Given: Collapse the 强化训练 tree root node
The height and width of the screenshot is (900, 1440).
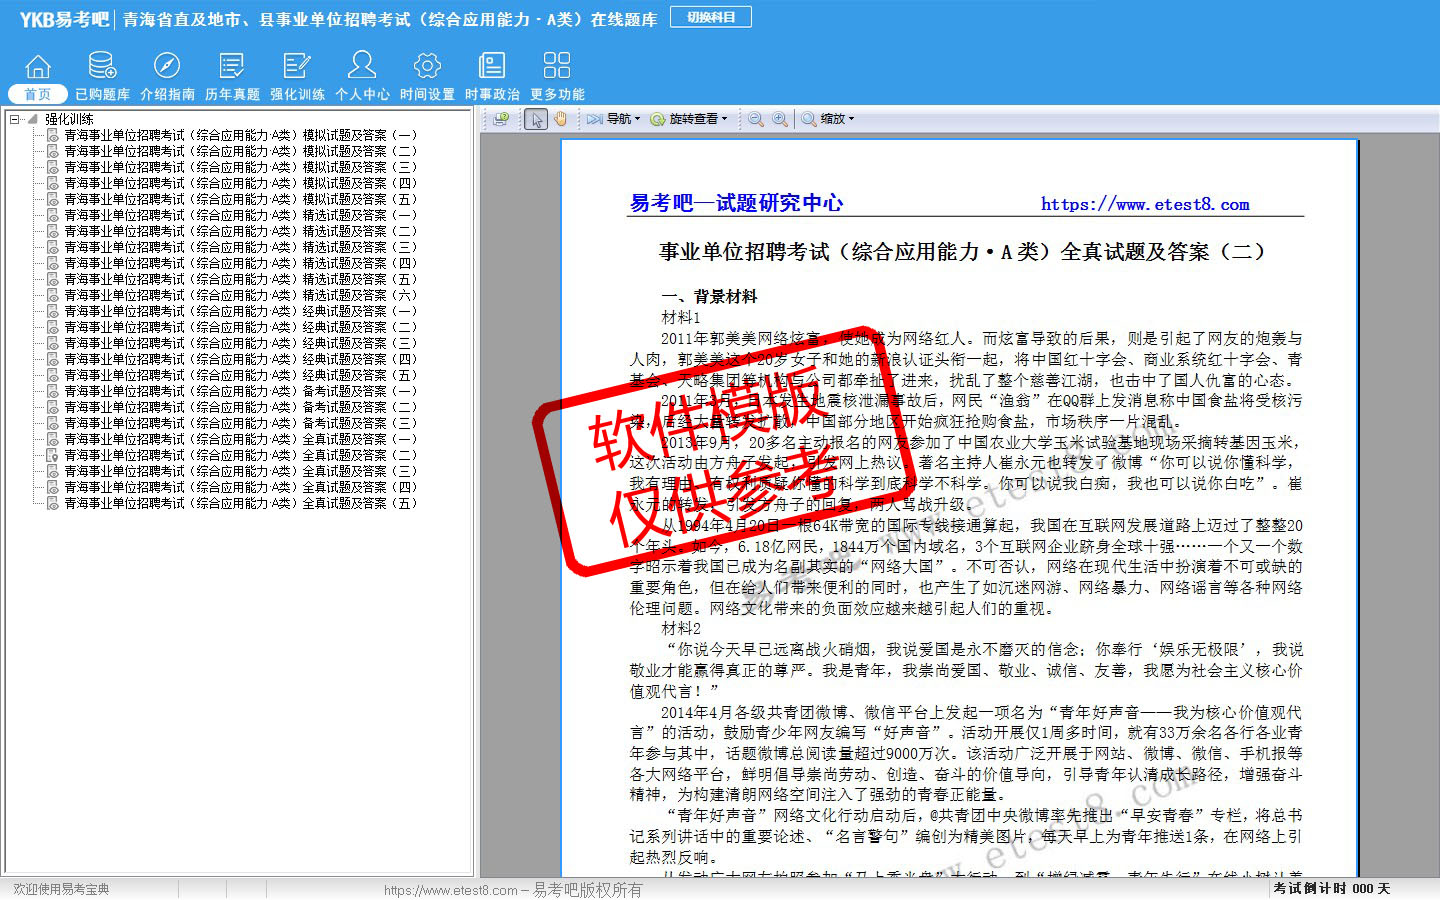Looking at the screenshot, I should tap(15, 119).
